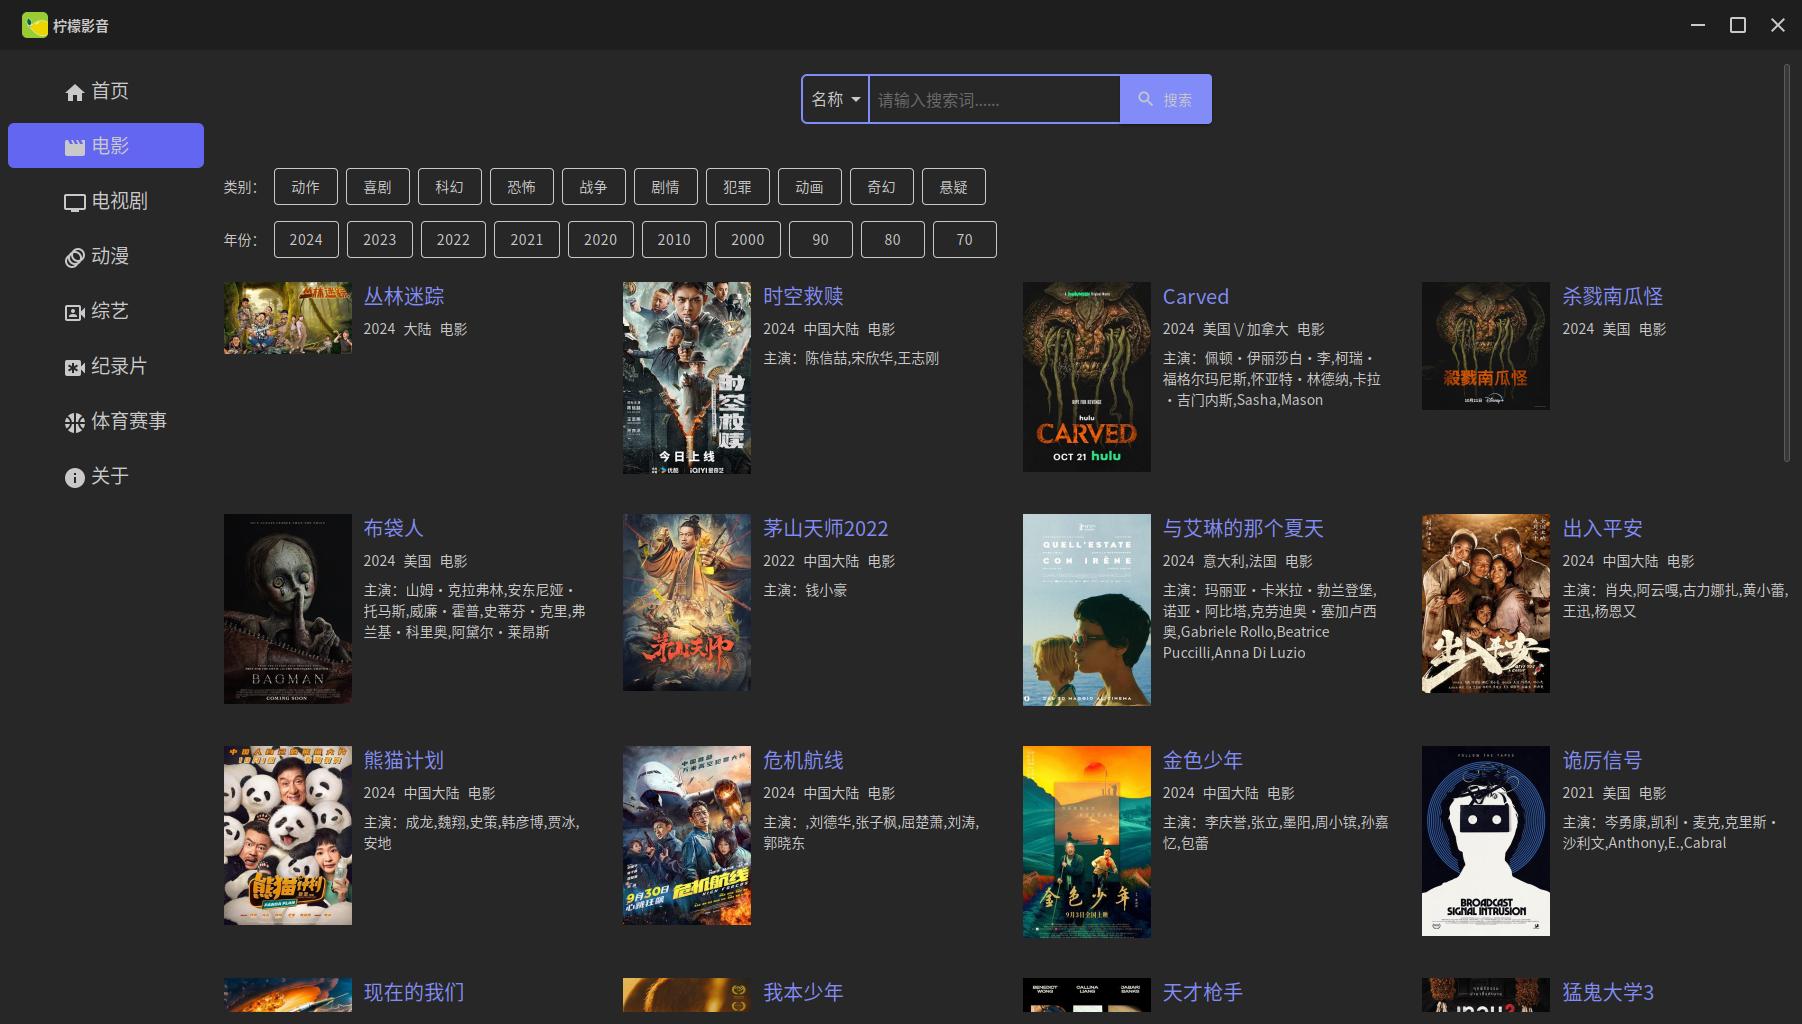Select the 剧情 genre tag
The image size is (1802, 1024).
click(x=666, y=187)
